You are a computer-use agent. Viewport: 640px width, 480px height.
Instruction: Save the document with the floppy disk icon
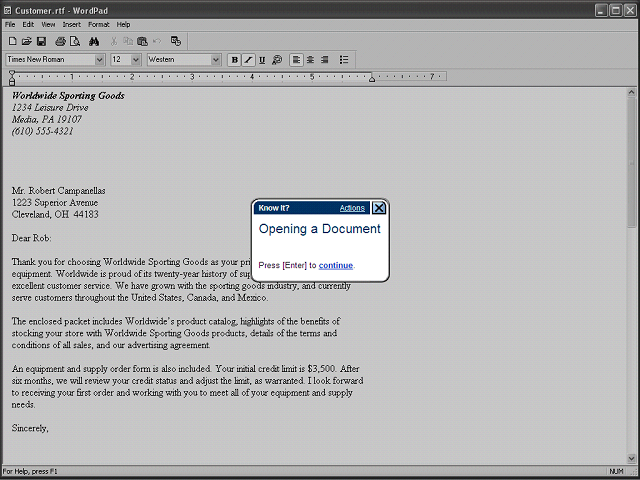(x=41, y=41)
